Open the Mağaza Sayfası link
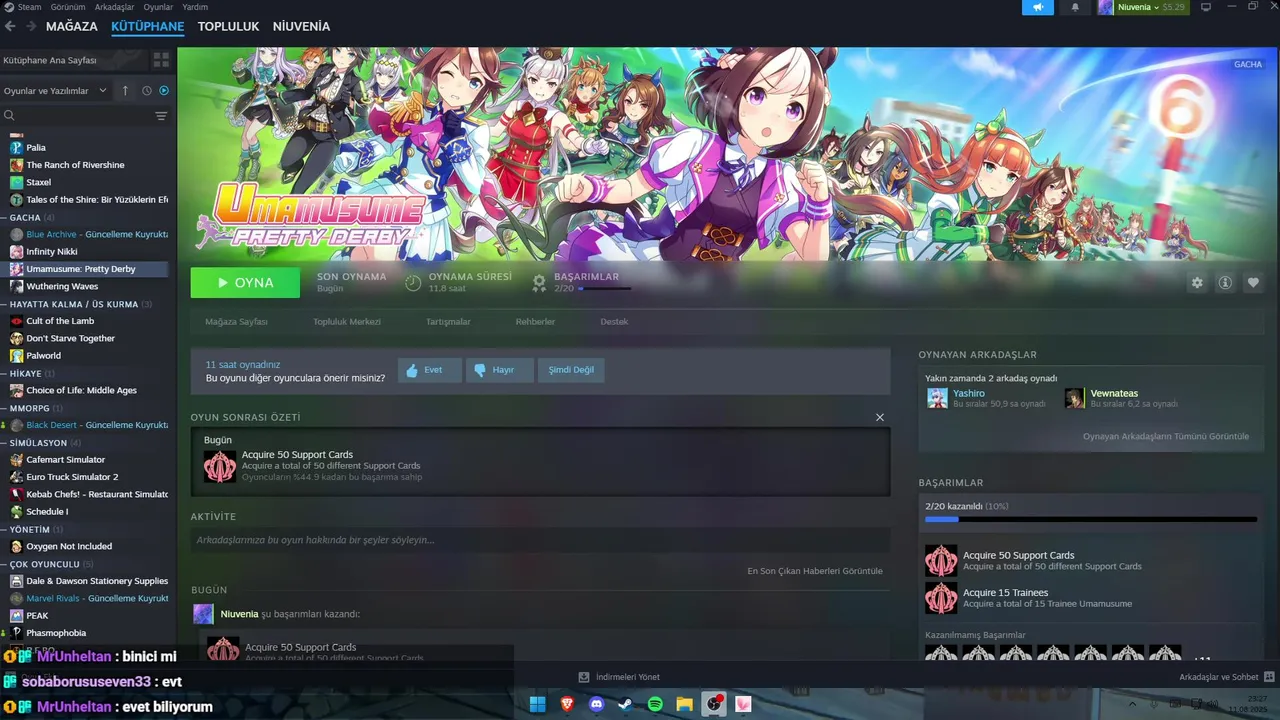 point(236,322)
